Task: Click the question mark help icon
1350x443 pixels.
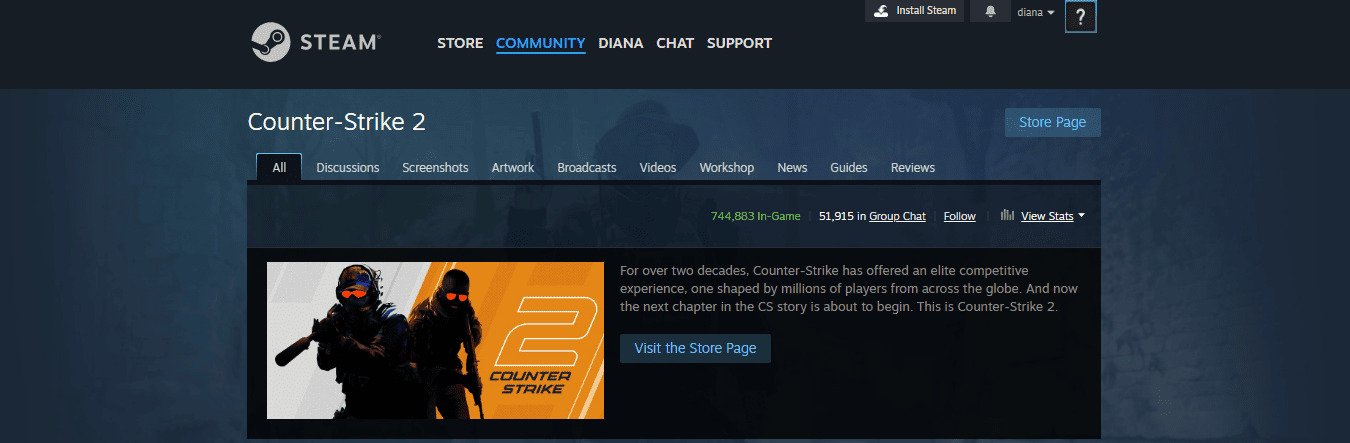Action: (1080, 17)
